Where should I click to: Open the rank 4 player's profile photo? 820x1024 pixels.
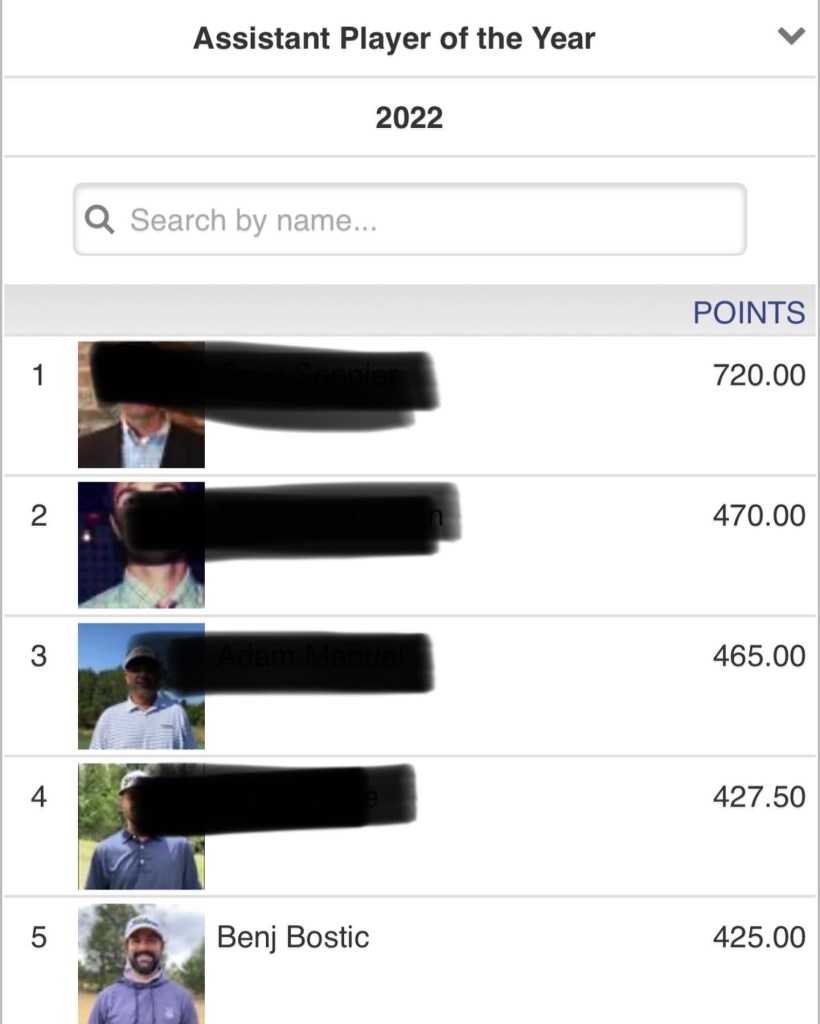[141, 827]
